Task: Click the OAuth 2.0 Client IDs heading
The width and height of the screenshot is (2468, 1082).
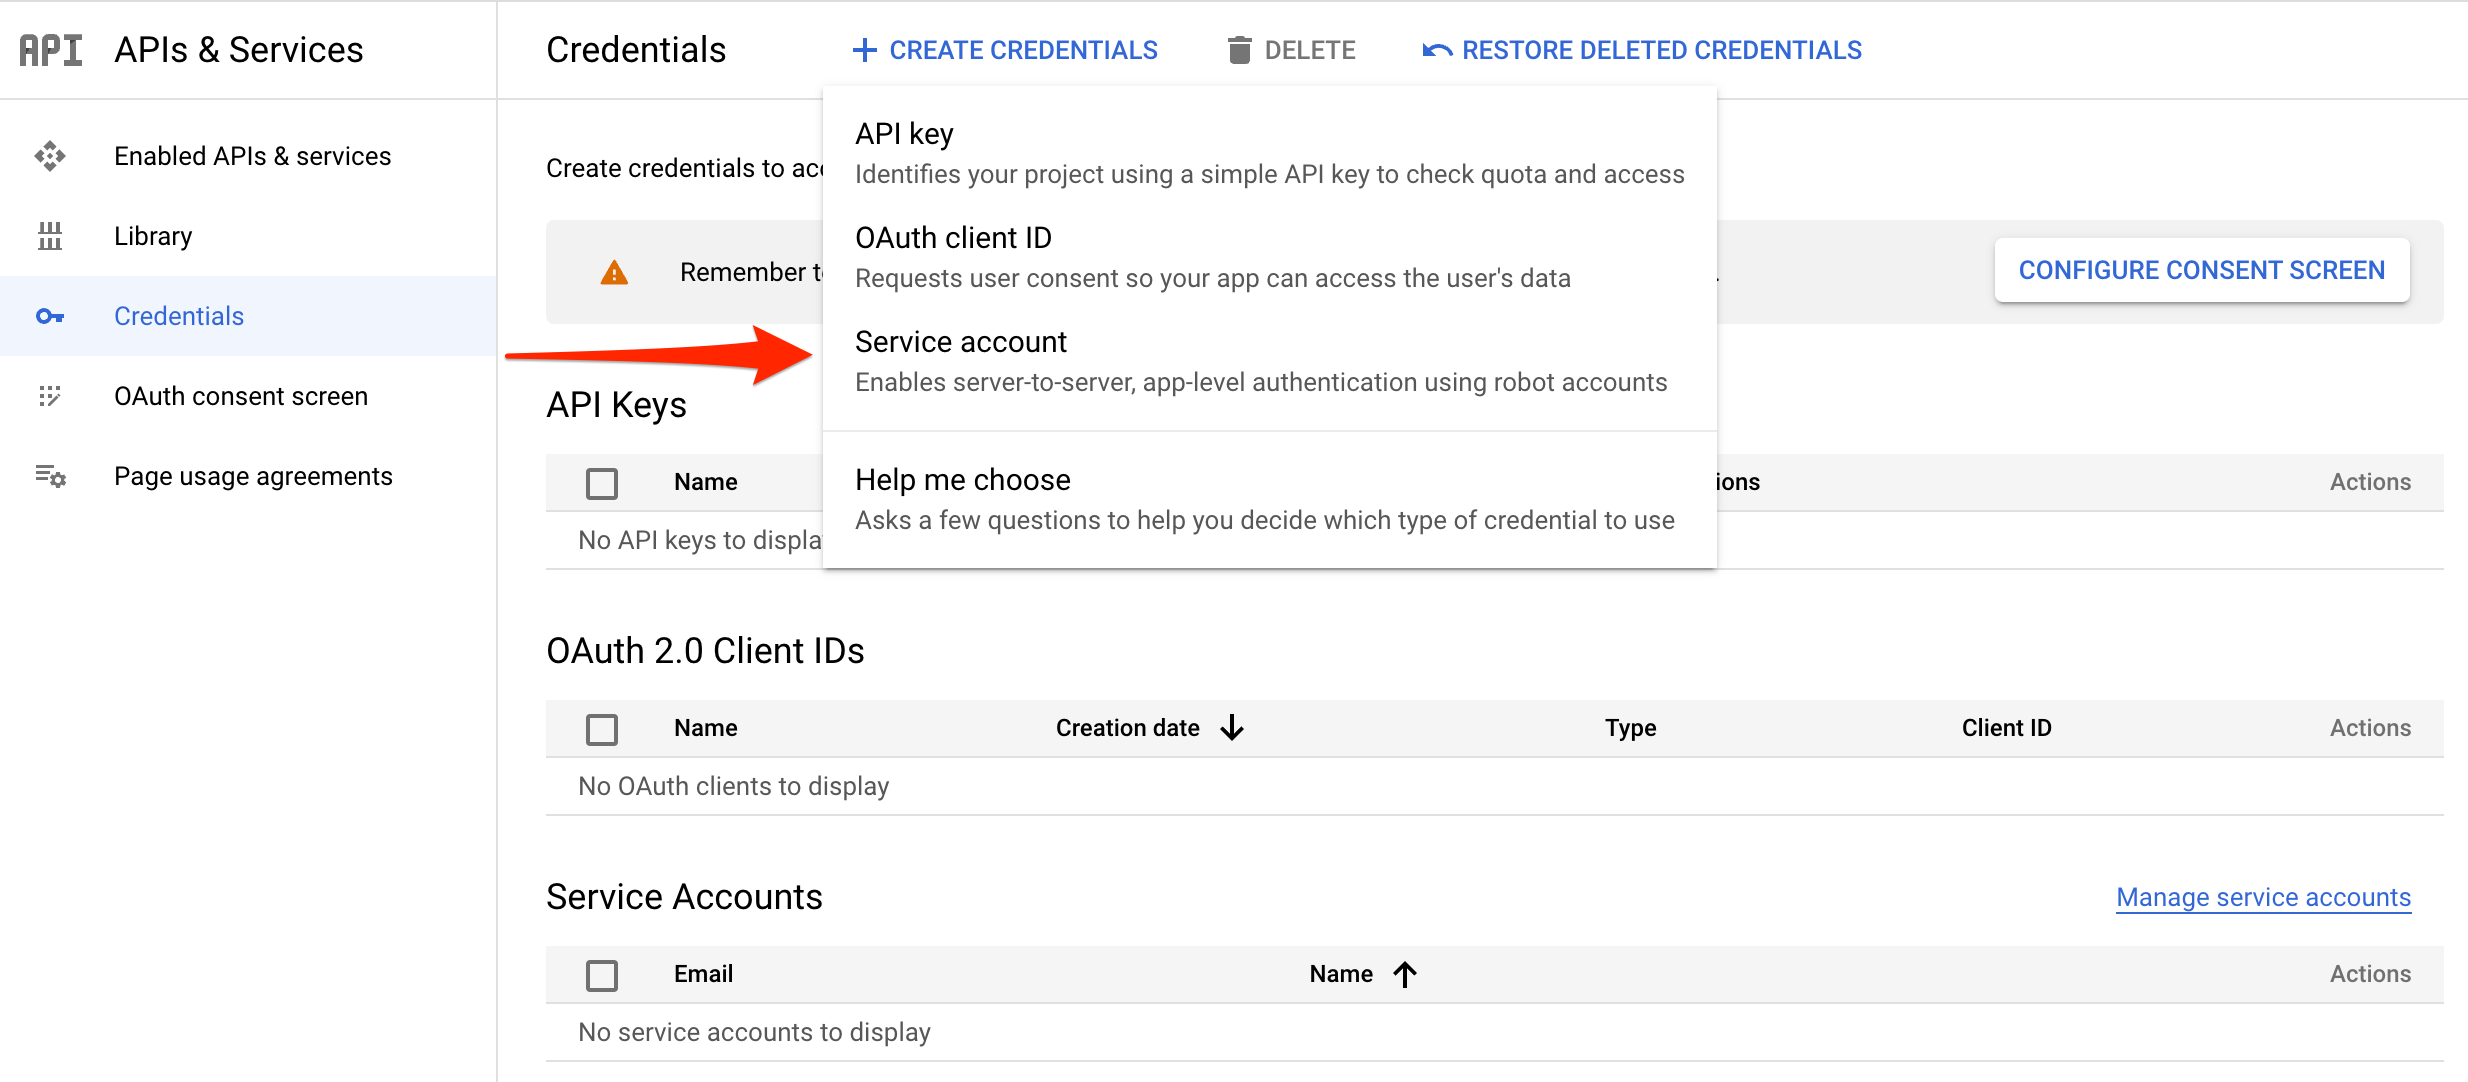Action: coord(705,651)
